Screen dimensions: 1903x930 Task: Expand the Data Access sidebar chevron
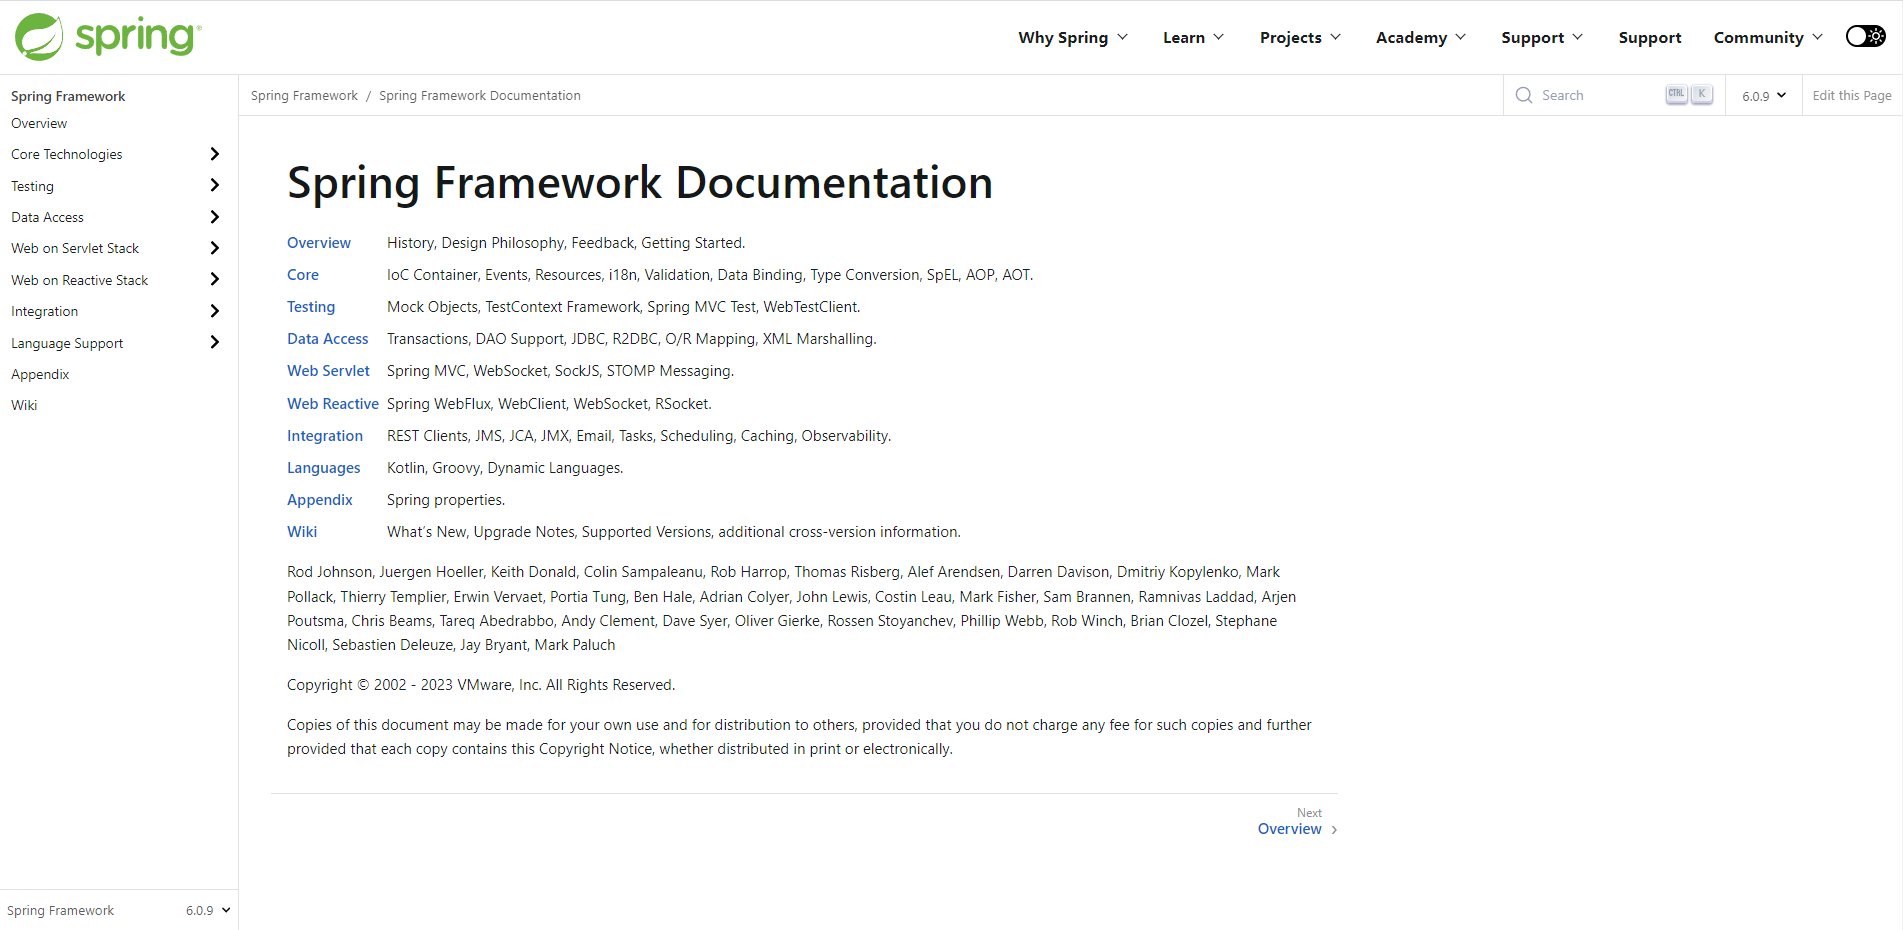pyautogui.click(x=214, y=217)
